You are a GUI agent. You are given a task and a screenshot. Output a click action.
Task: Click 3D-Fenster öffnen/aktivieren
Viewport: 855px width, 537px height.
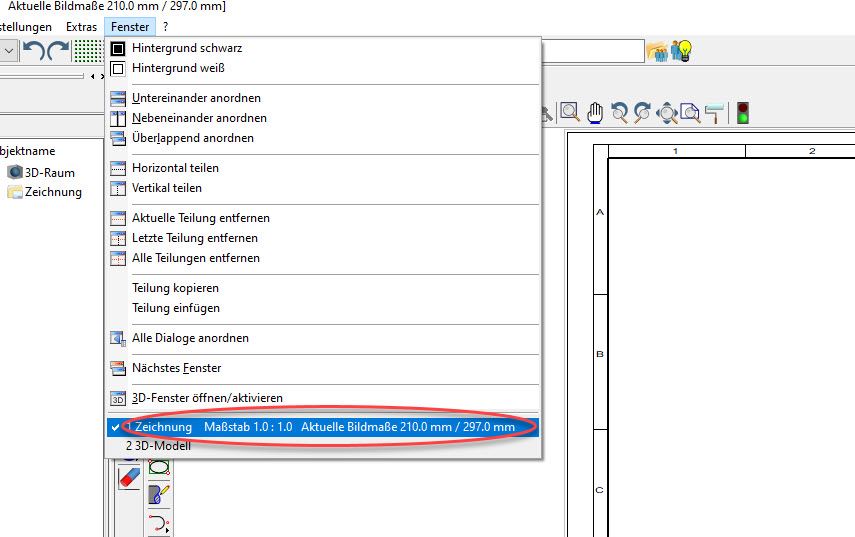click(x=323, y=398)
